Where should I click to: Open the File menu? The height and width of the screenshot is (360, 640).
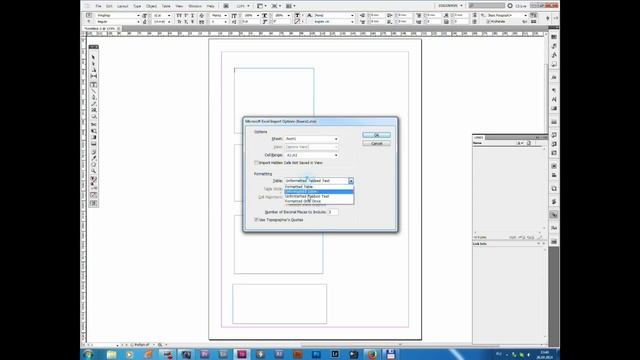point(98,6)
